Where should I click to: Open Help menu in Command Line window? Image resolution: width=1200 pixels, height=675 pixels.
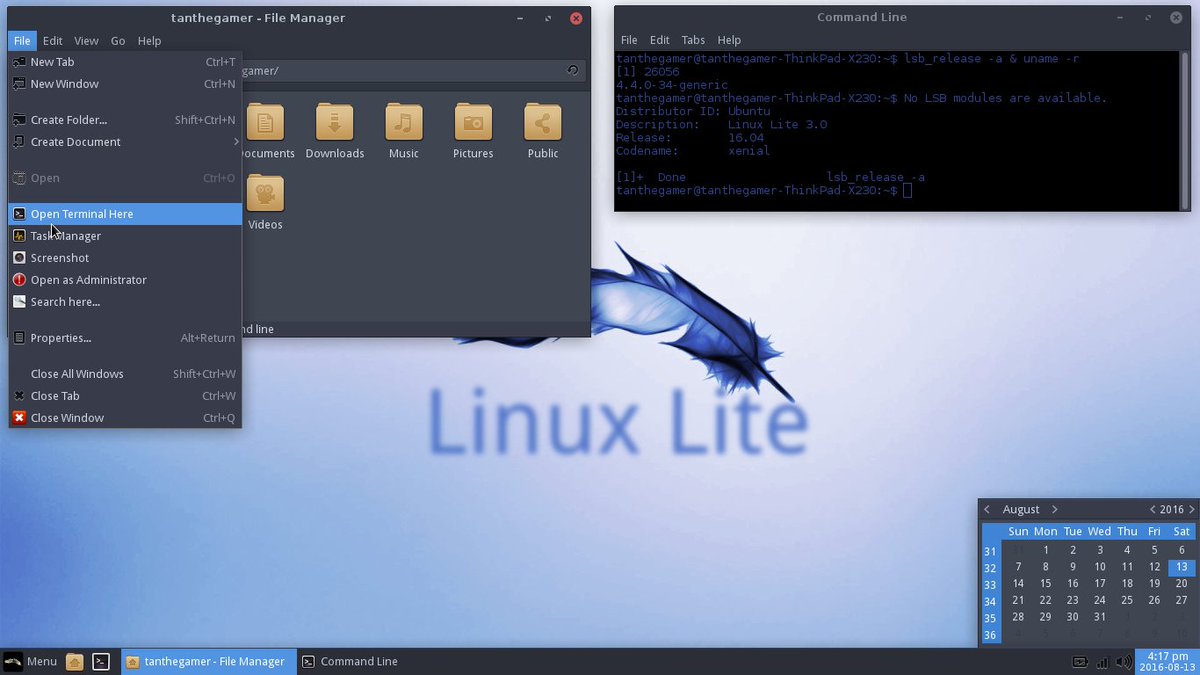click(729, 40)
